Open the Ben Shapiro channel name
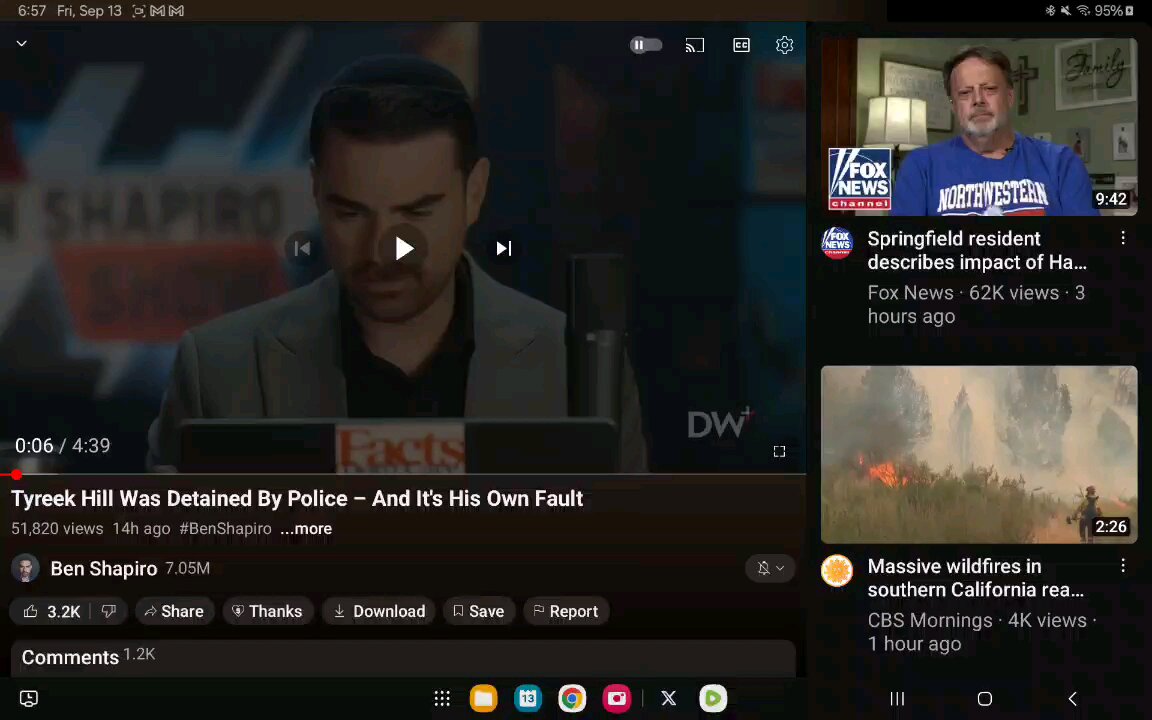Image resolution: width=1152 pixels, height=720 pixels. point(104,568)
